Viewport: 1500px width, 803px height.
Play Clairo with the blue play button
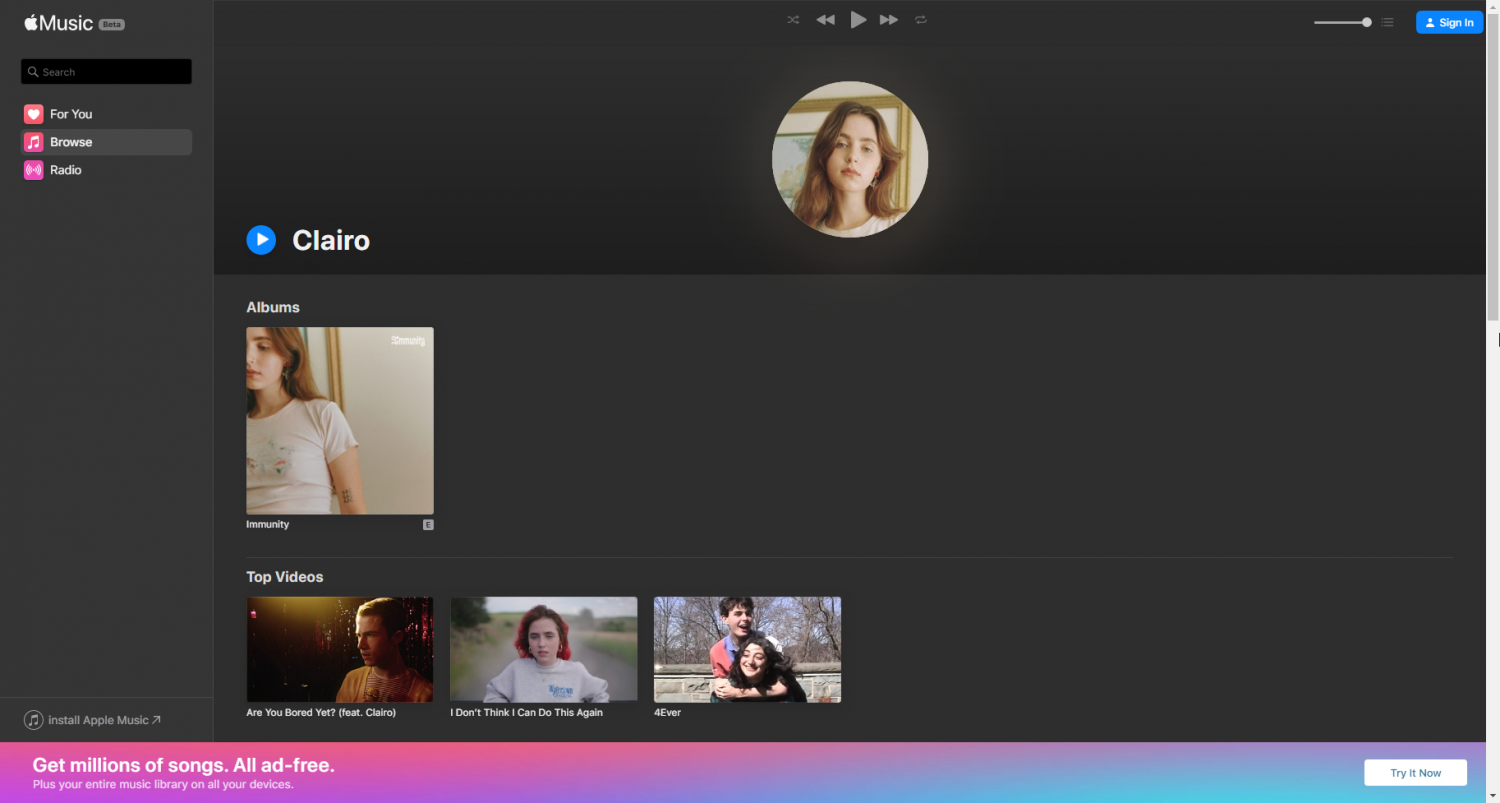point(261,240)
